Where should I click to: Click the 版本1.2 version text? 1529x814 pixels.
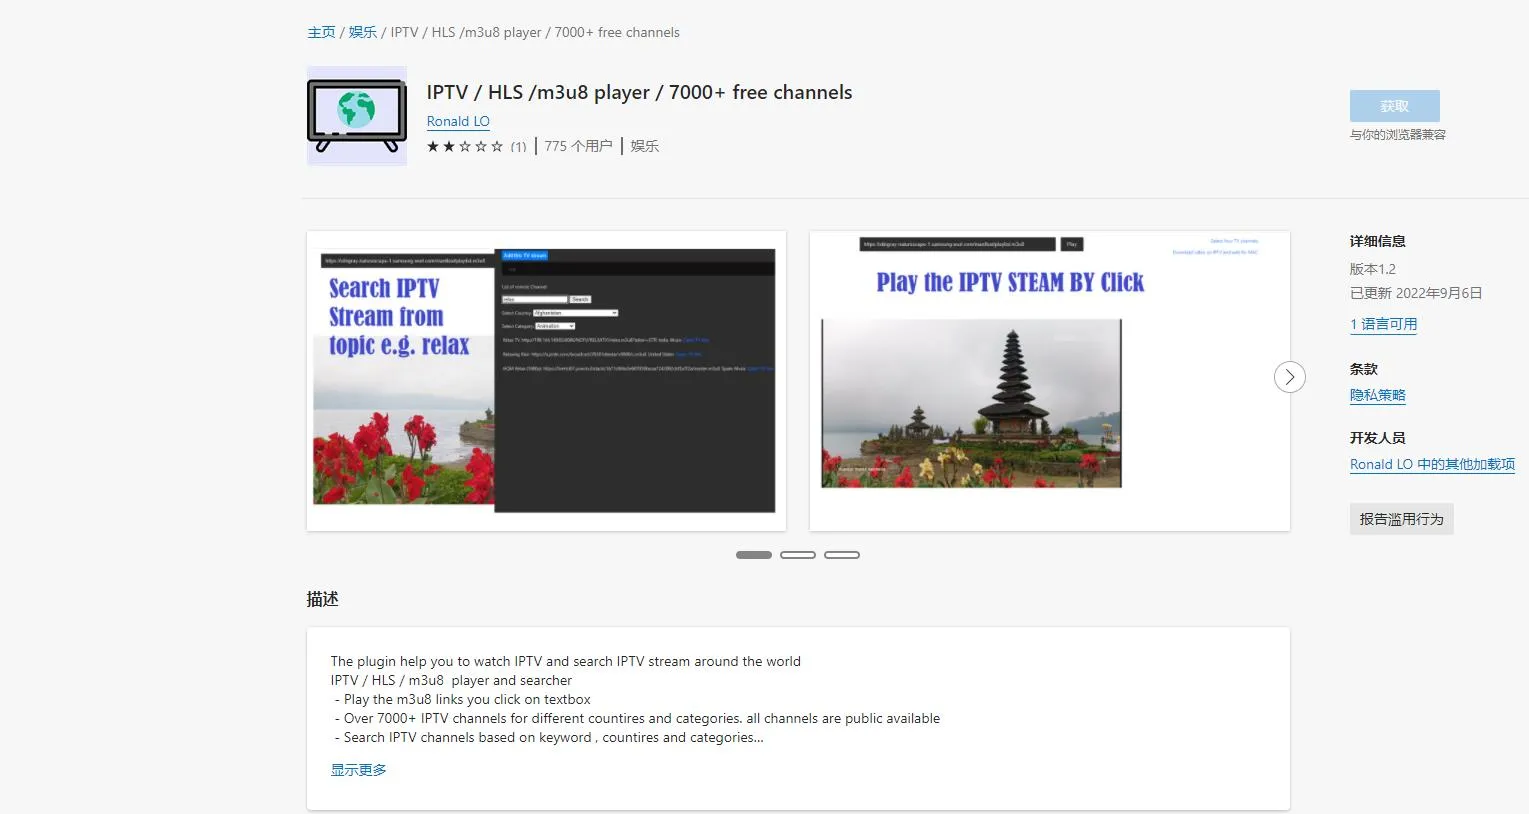click(x=1373, y=269)
